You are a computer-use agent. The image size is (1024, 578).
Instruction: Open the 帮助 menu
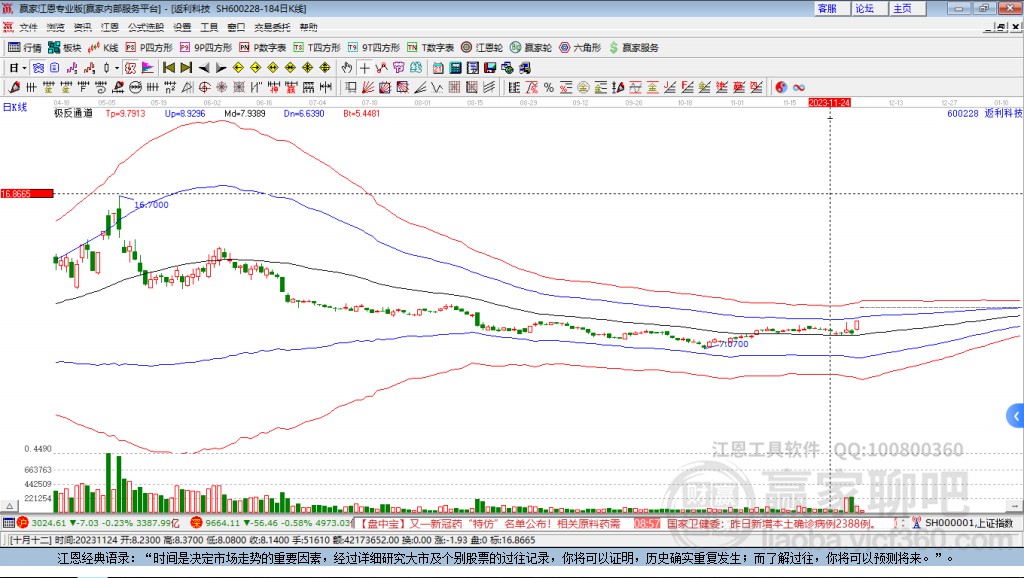tap(308, 27)
